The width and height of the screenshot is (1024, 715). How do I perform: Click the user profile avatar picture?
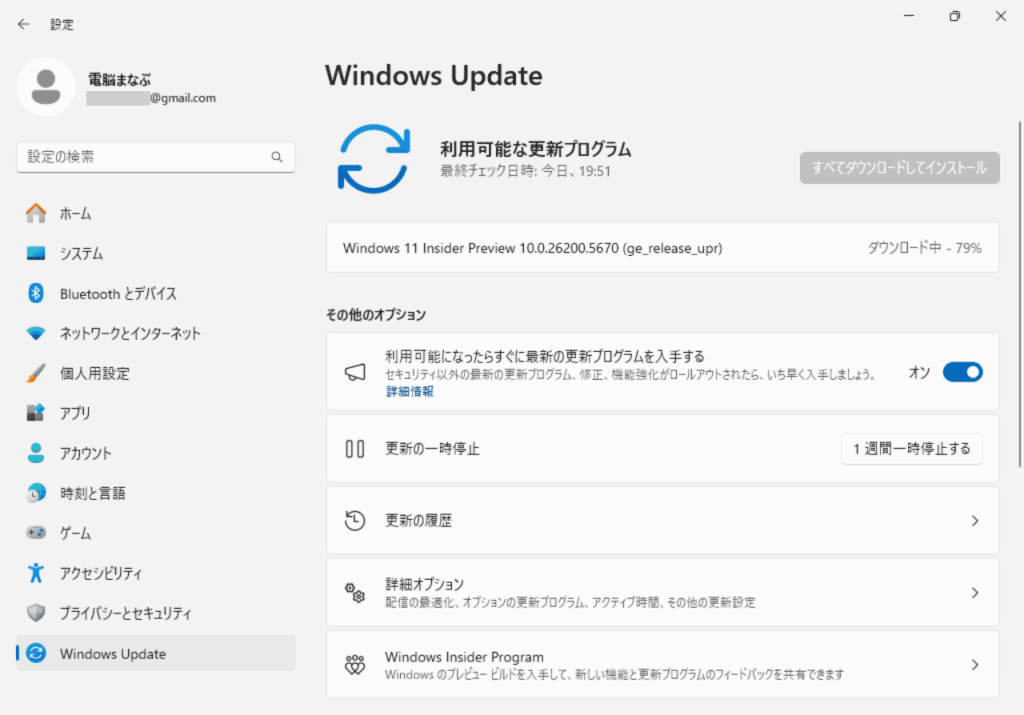pyautogui.click(x=46, y=87)
